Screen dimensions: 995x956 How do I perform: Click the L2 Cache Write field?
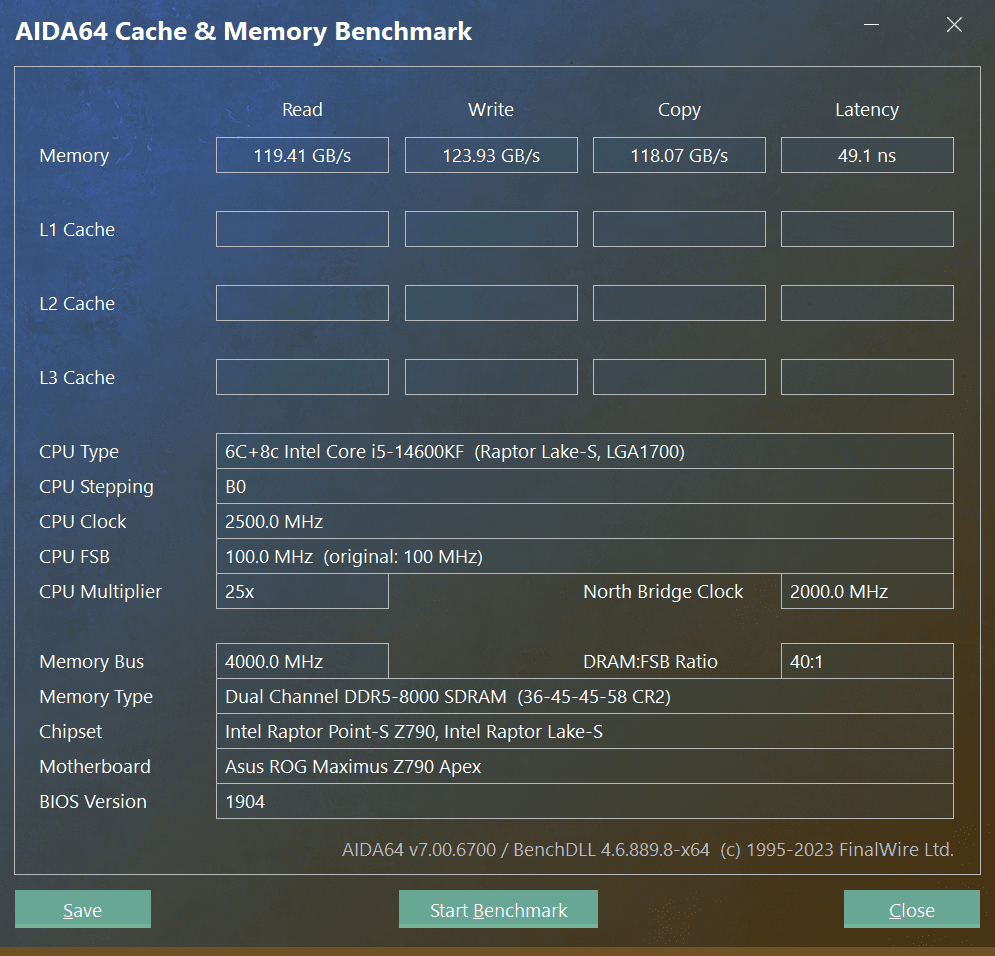pyautogui.click(x=491, y=303)
